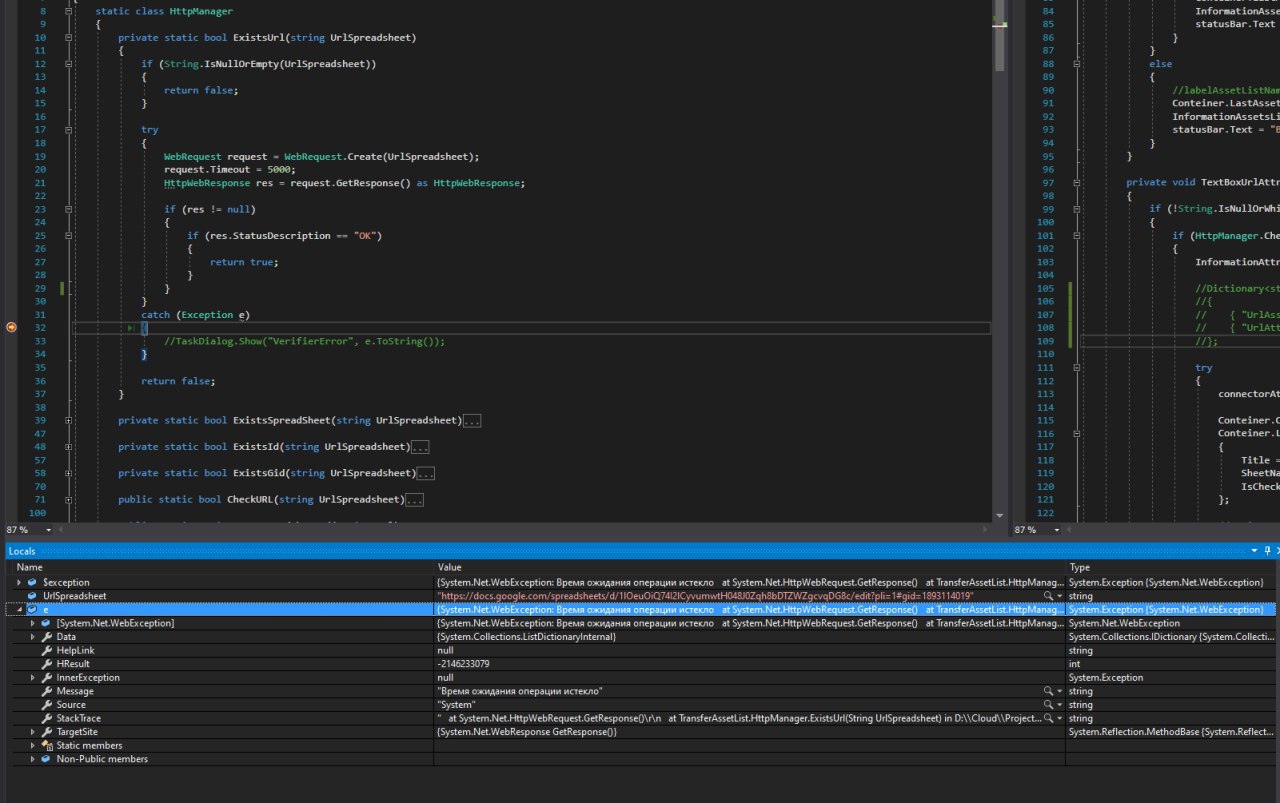Open the text visualizer for the Message value
1280x803 pixels.
(1048, 691)
